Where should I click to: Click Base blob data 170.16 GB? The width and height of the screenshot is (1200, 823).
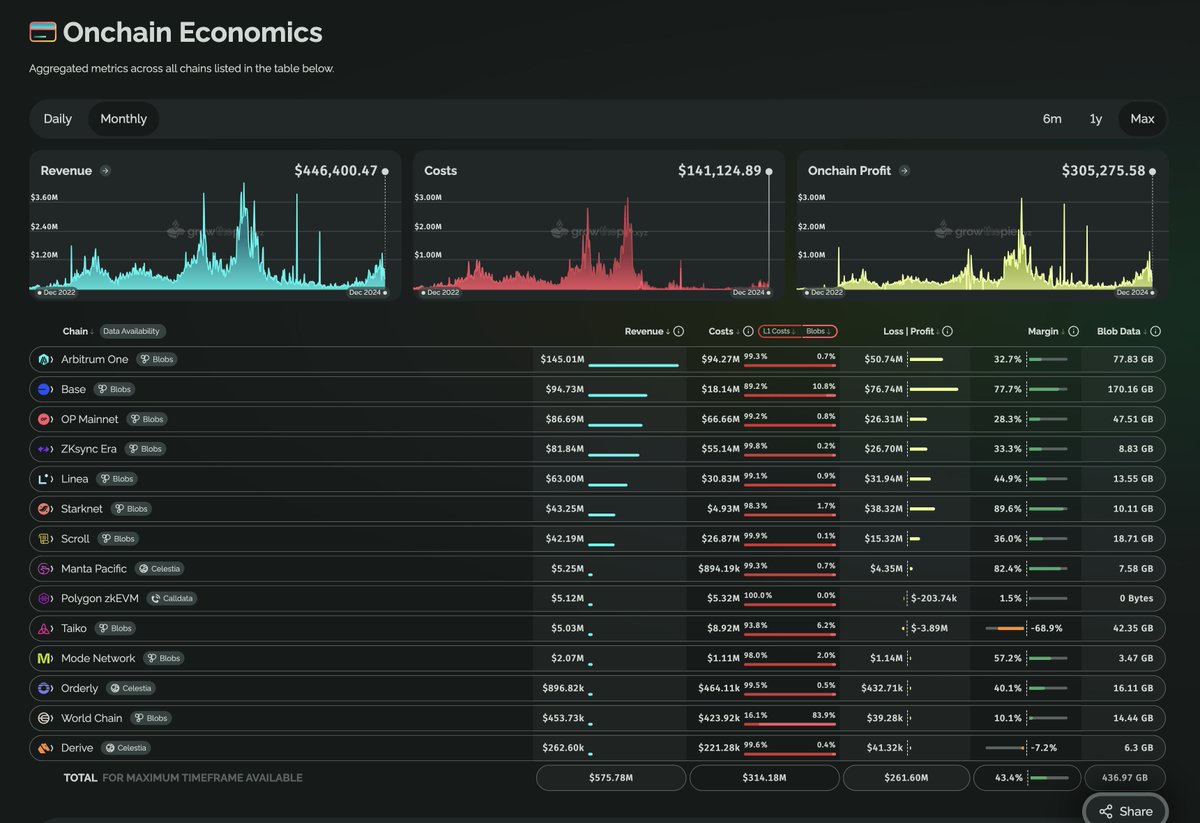(x=1131, y=389)
